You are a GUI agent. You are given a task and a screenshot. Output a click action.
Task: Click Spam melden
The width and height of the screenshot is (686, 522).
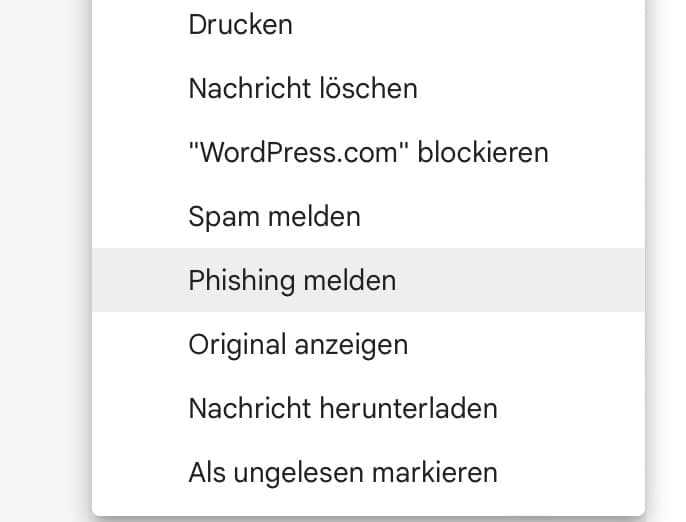pos(274,216)
